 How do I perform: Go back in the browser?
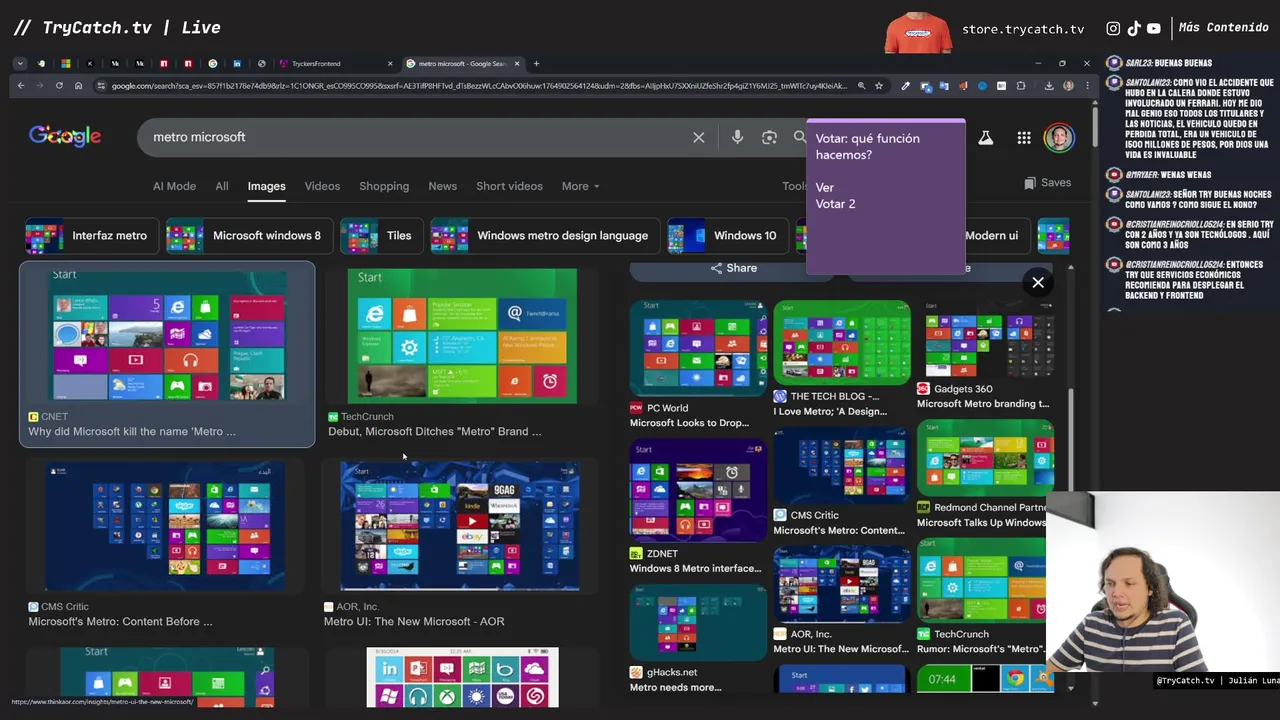pyautogui.click(x=20, y=86)
